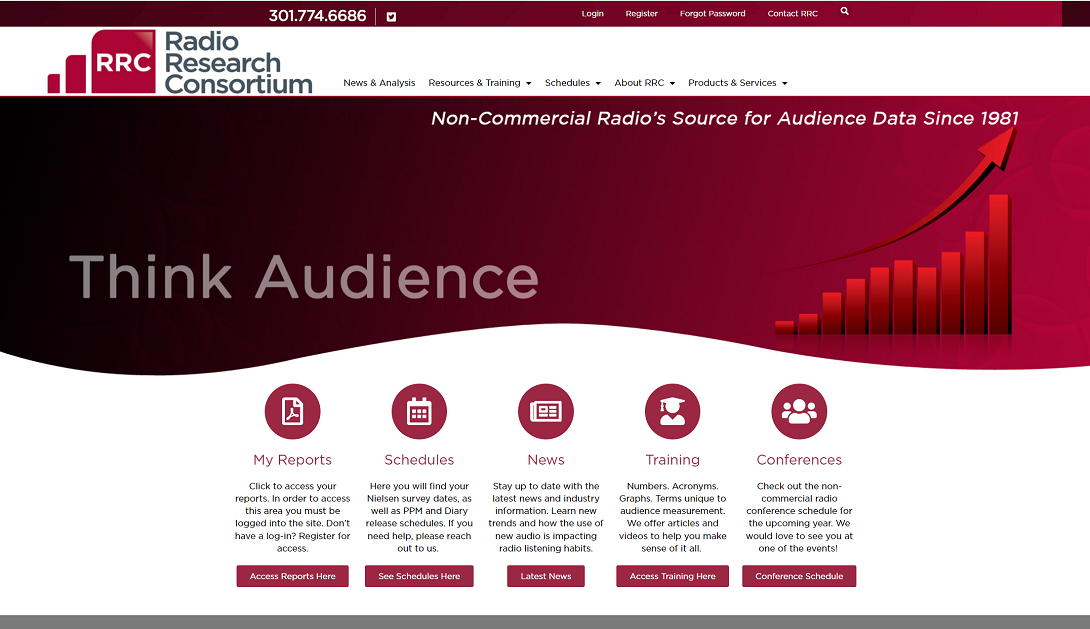1090x629 pixels.
Task: Click the Conferences people icon
Action: pos(799,411)
